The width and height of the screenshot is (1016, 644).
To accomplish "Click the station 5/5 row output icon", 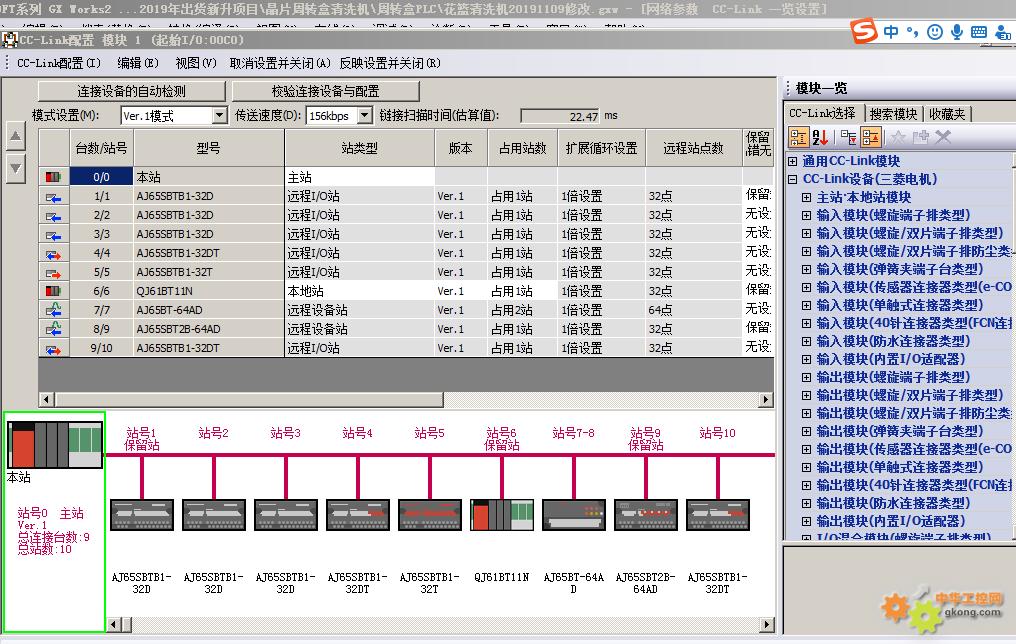I will [53, 272].
